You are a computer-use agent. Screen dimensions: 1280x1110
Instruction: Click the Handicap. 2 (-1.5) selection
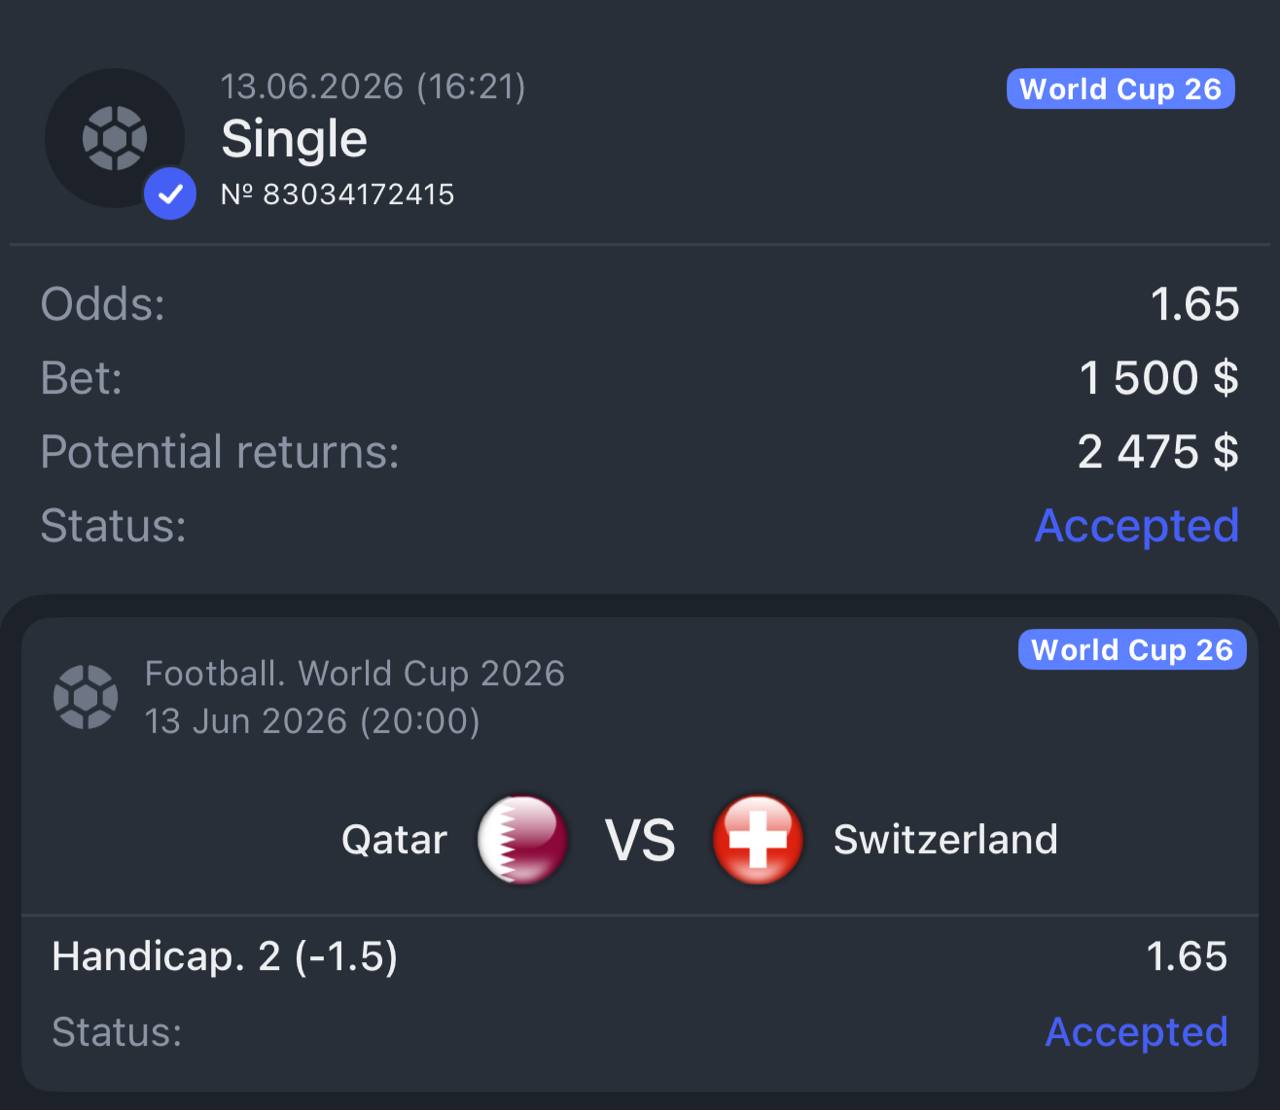(x=225, y=957)
